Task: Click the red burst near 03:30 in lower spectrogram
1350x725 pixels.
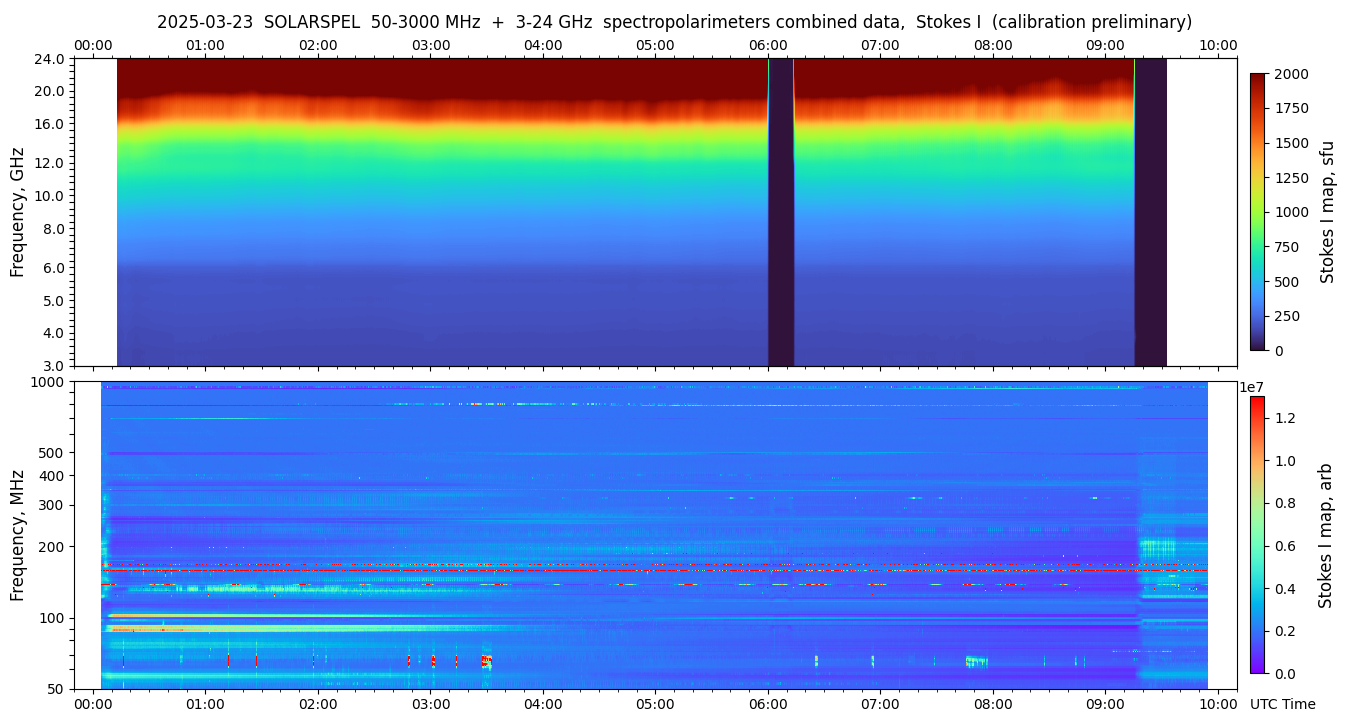Action: 486,661
